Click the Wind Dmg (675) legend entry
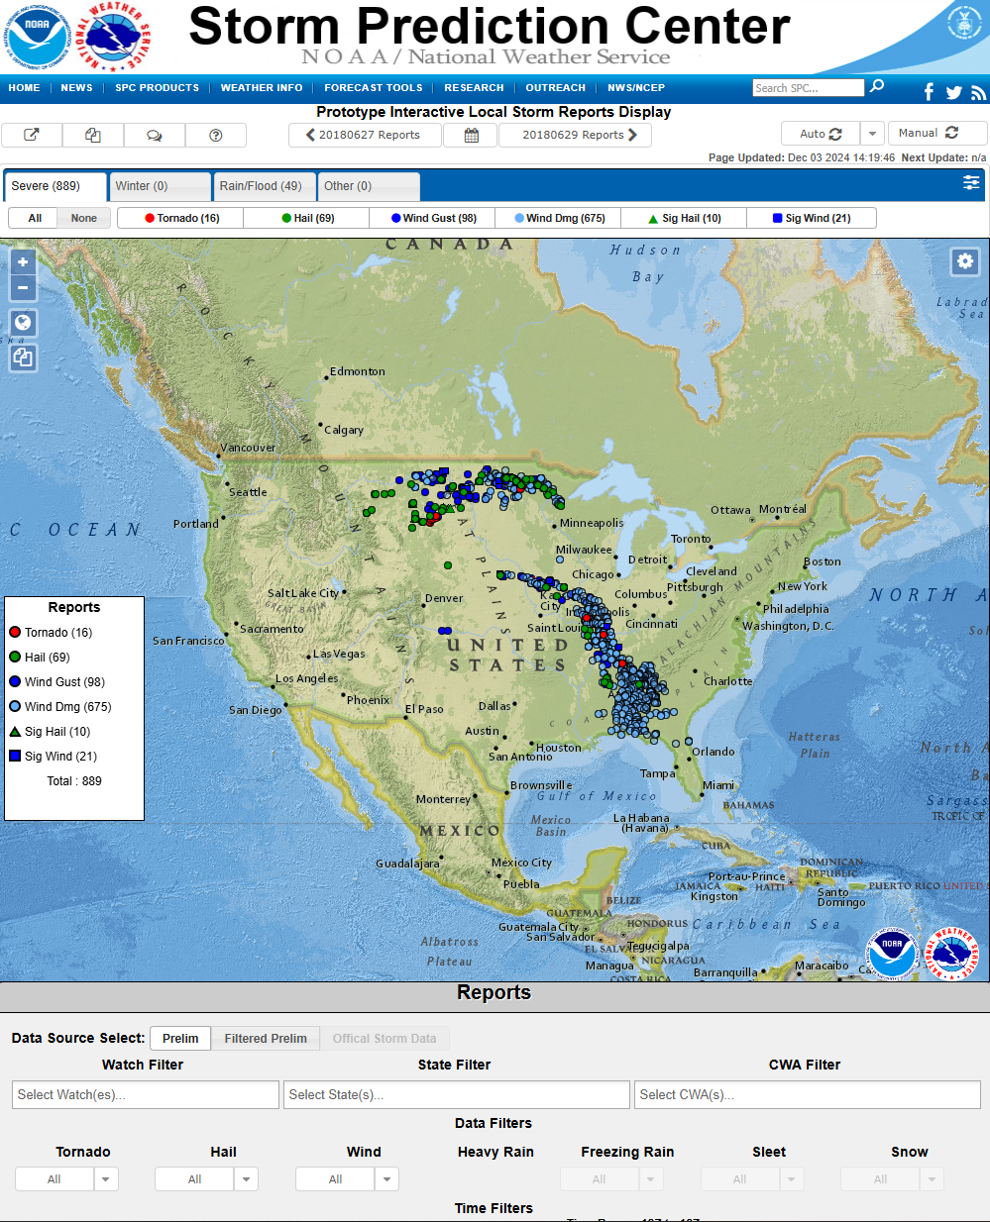The width and height of the screenshot is (990, 1222). [x=60, y=707]
